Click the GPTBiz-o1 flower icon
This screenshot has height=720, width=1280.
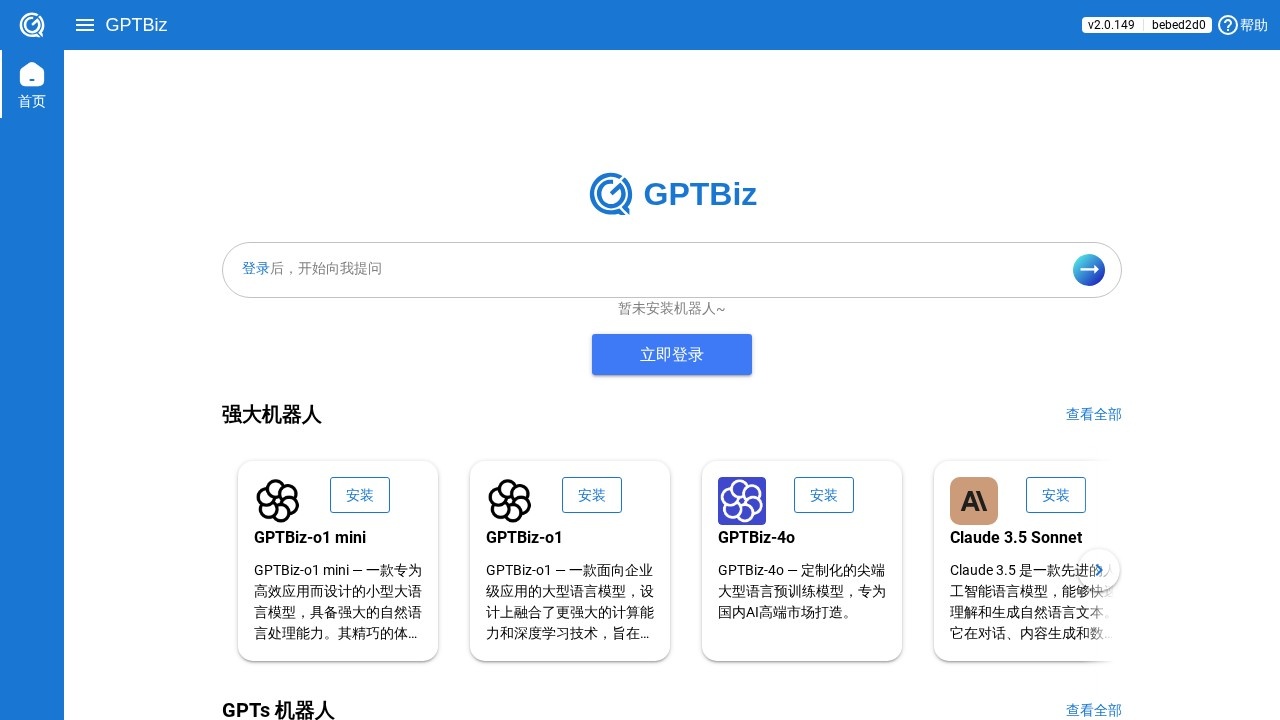510,501
